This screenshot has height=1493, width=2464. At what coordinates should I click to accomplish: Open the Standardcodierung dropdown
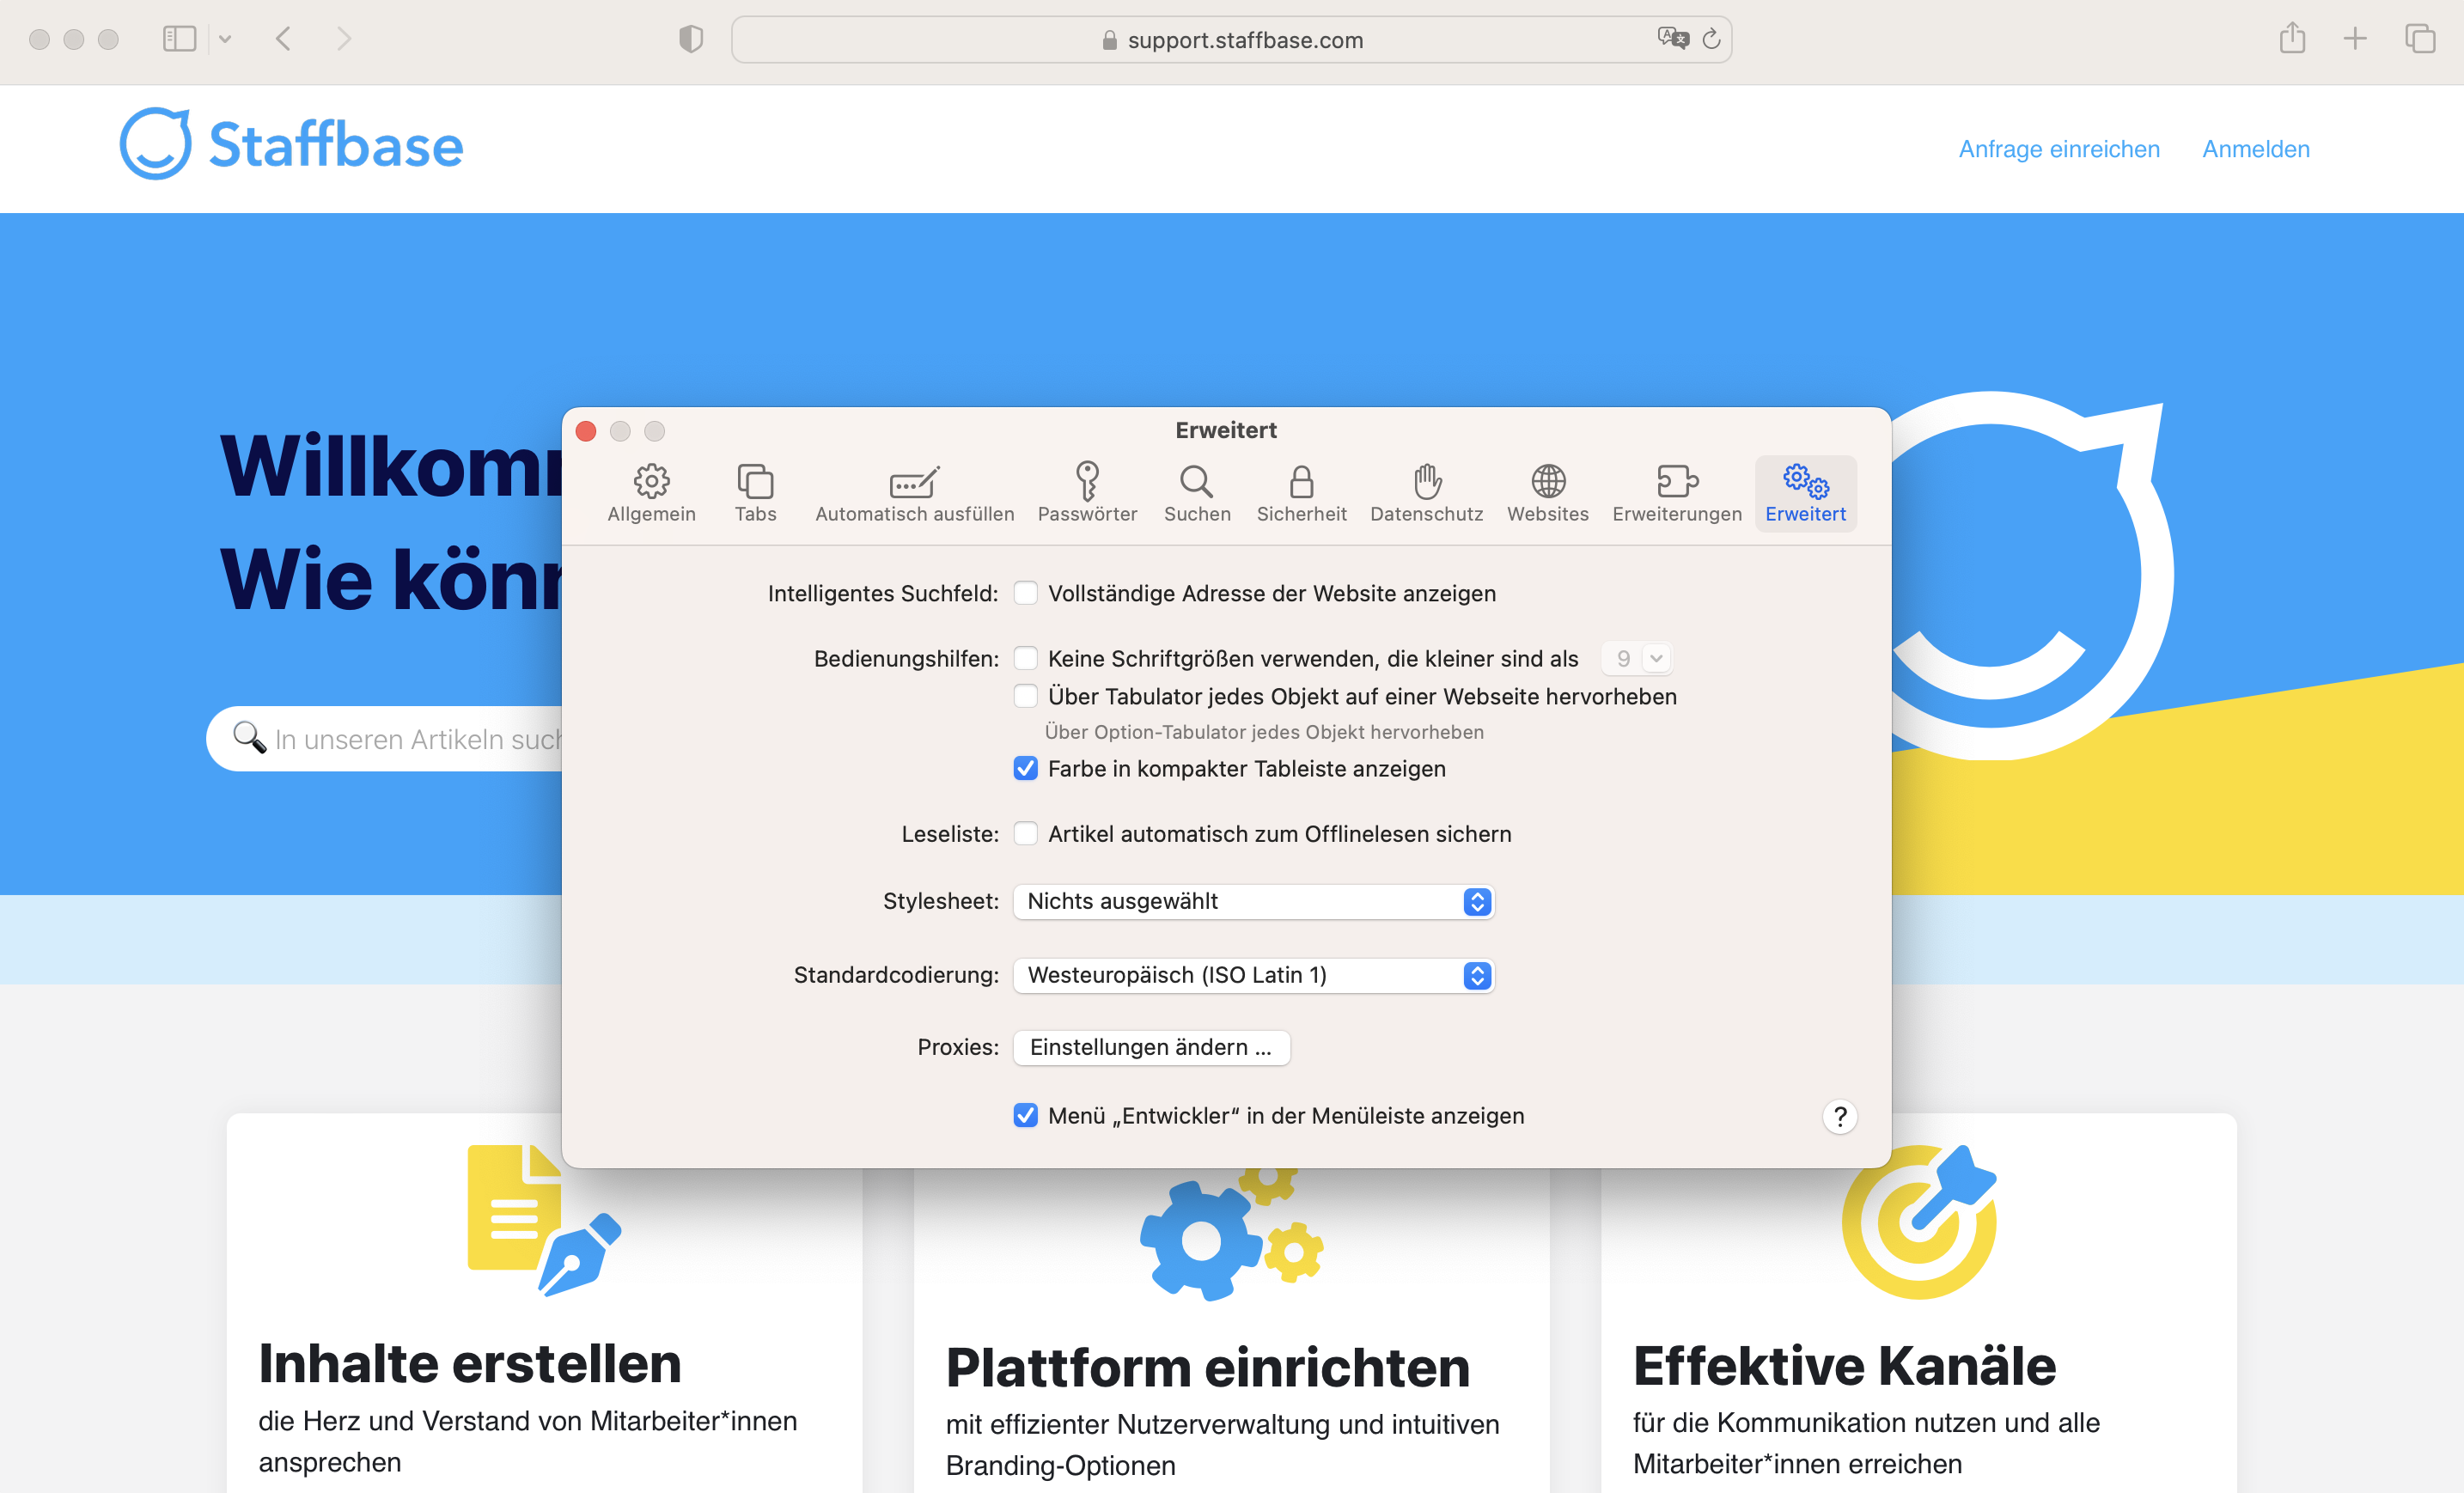[1253, 975]
